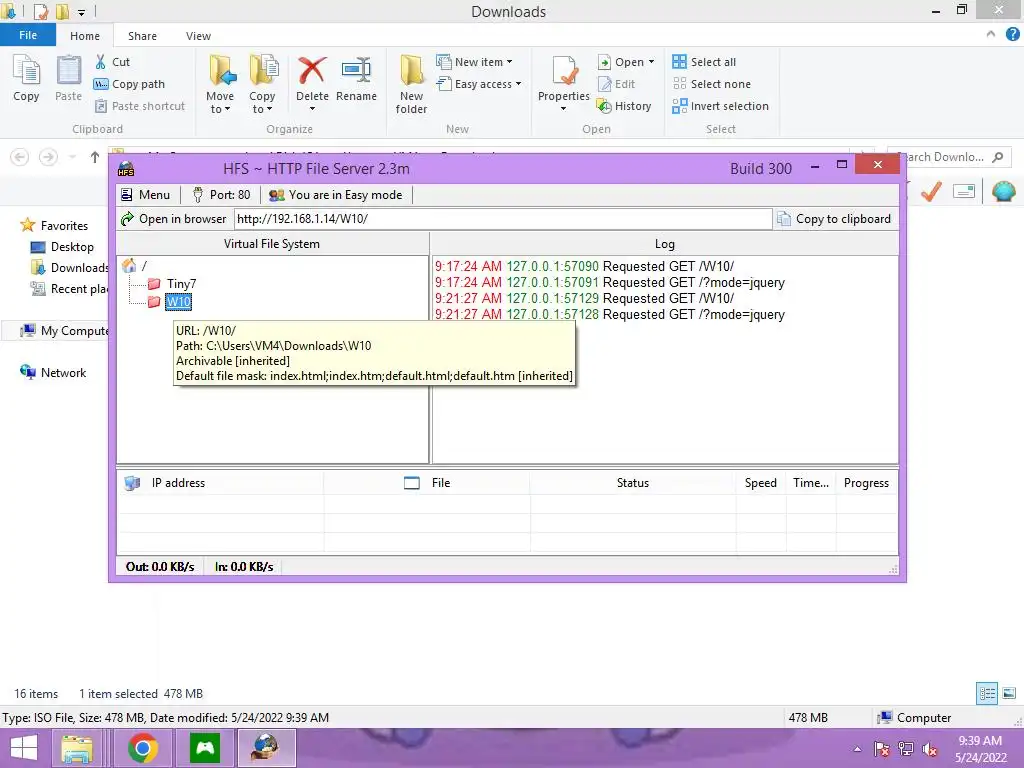
Task: Click the Cut scissors command
Action: tap(112, 62)
